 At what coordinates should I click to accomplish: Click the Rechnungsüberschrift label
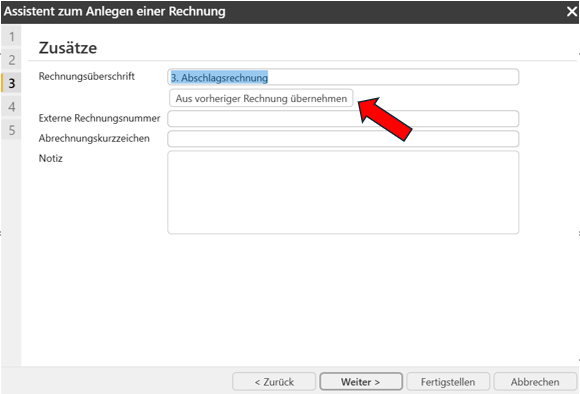[x=87, y=76]
